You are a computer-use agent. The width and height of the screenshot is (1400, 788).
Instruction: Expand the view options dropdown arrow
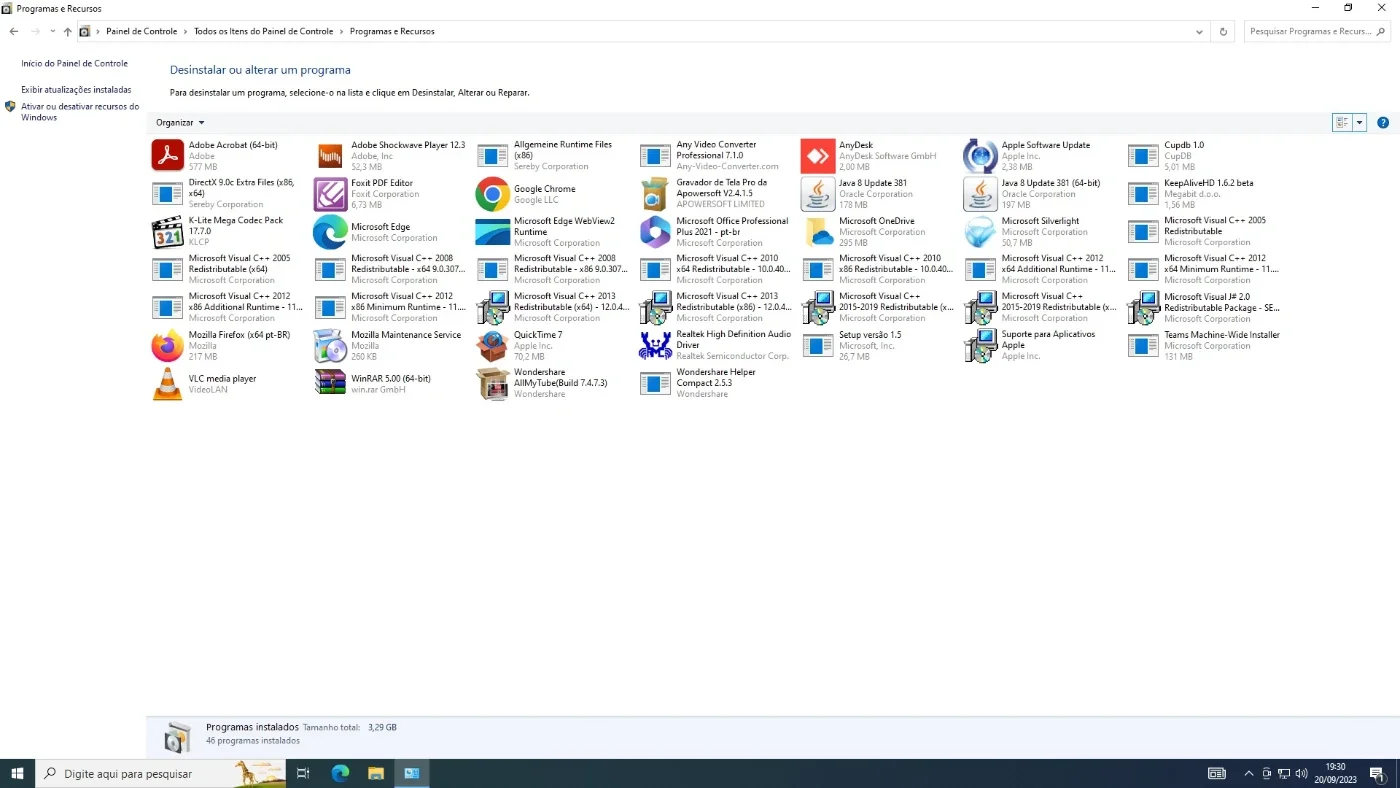[1360, 122]
